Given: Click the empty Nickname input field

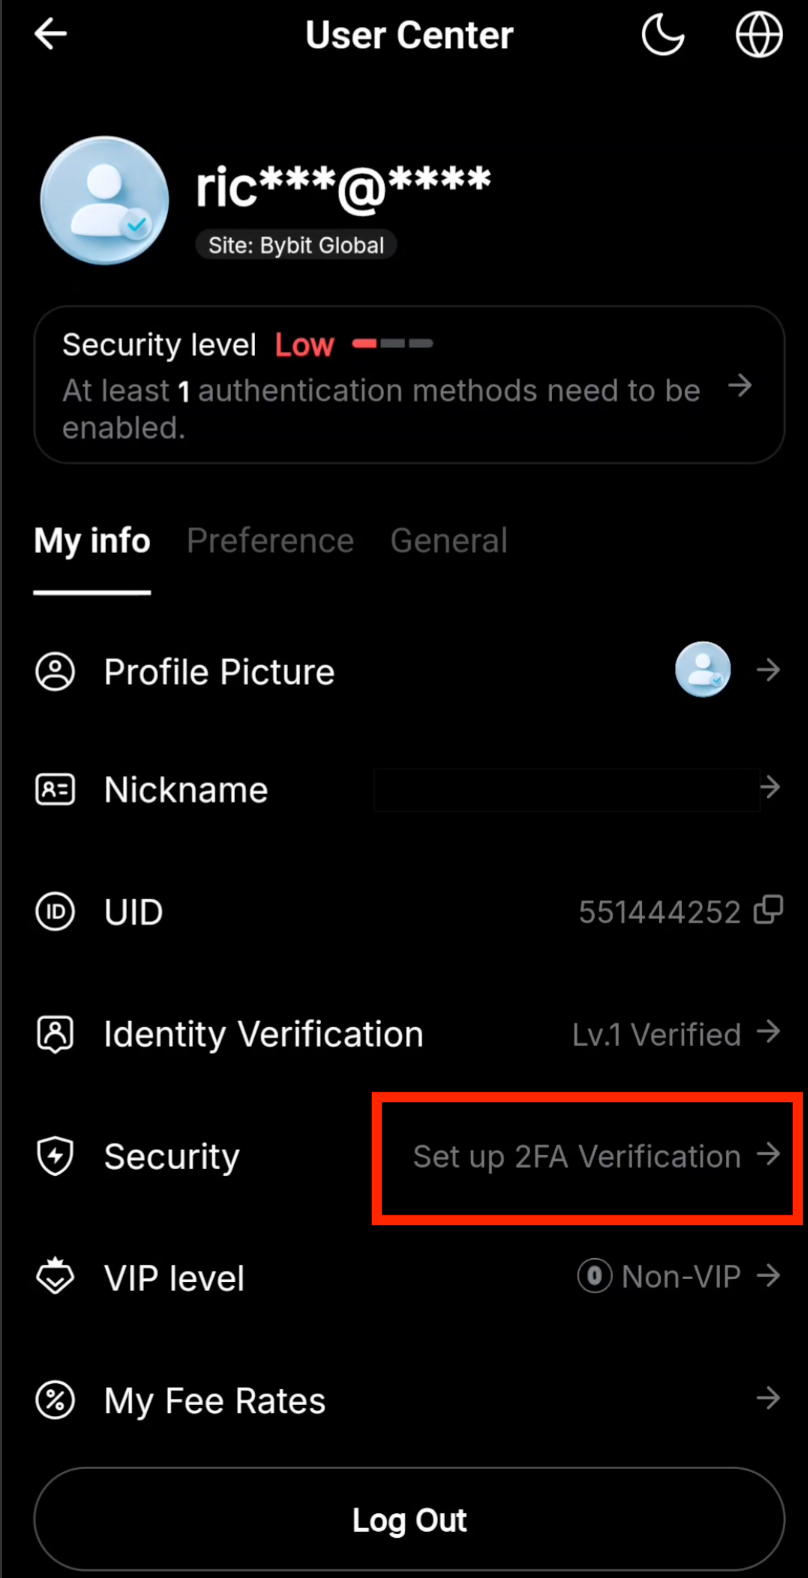Looking at the screenshot, I should click(x=565, y=789).
